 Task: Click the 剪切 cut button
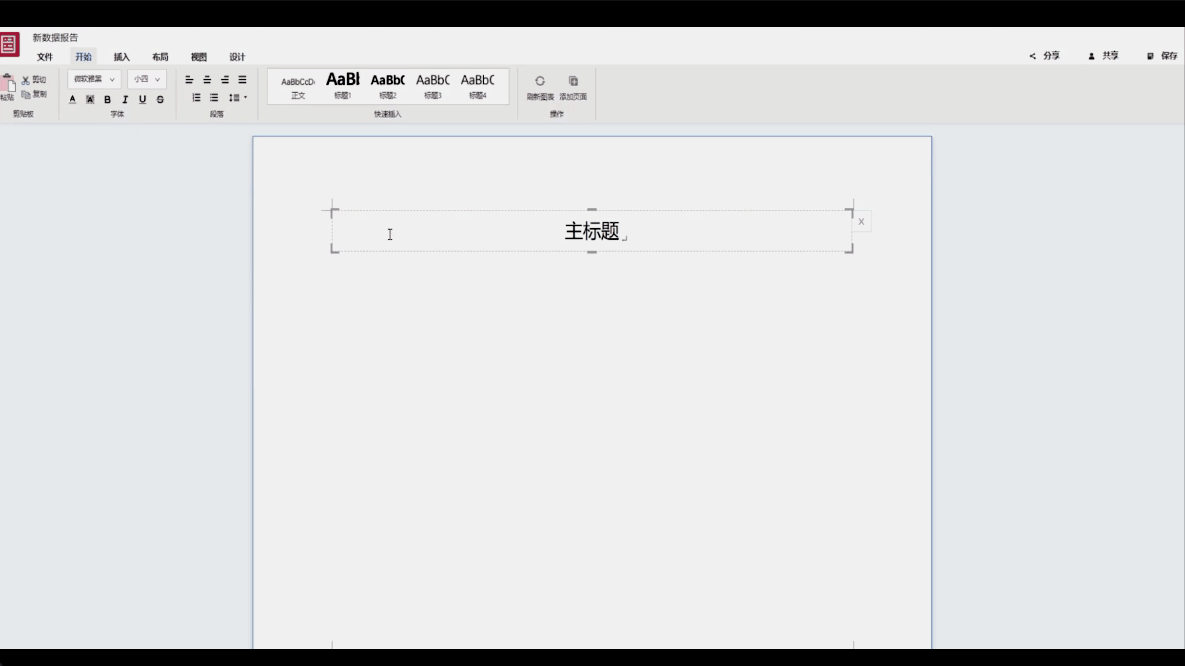click(x=34, y=79)
